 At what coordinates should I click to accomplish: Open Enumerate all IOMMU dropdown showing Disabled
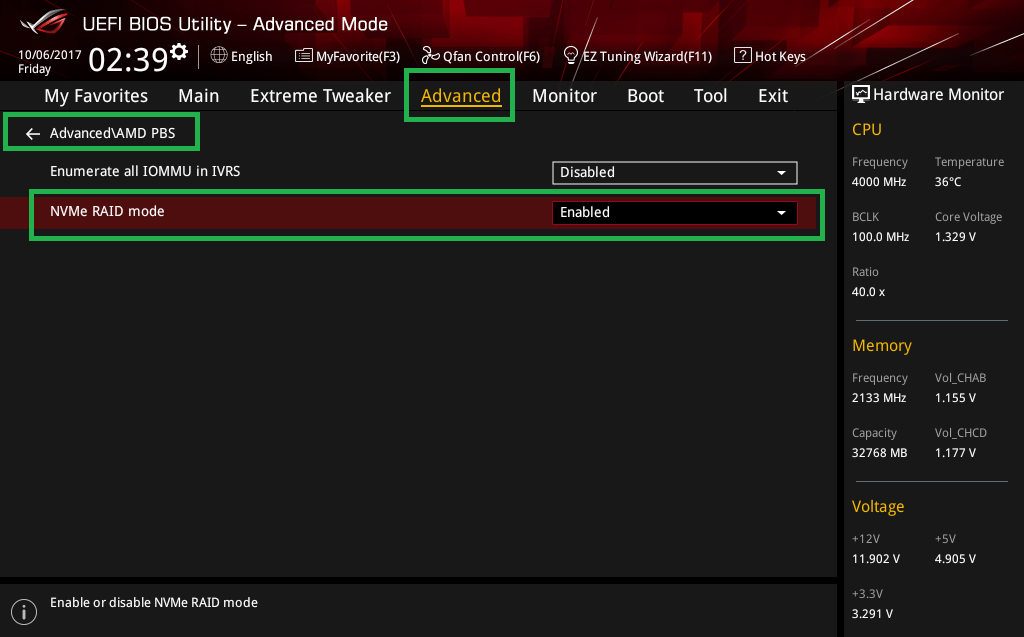click(675, 172)
